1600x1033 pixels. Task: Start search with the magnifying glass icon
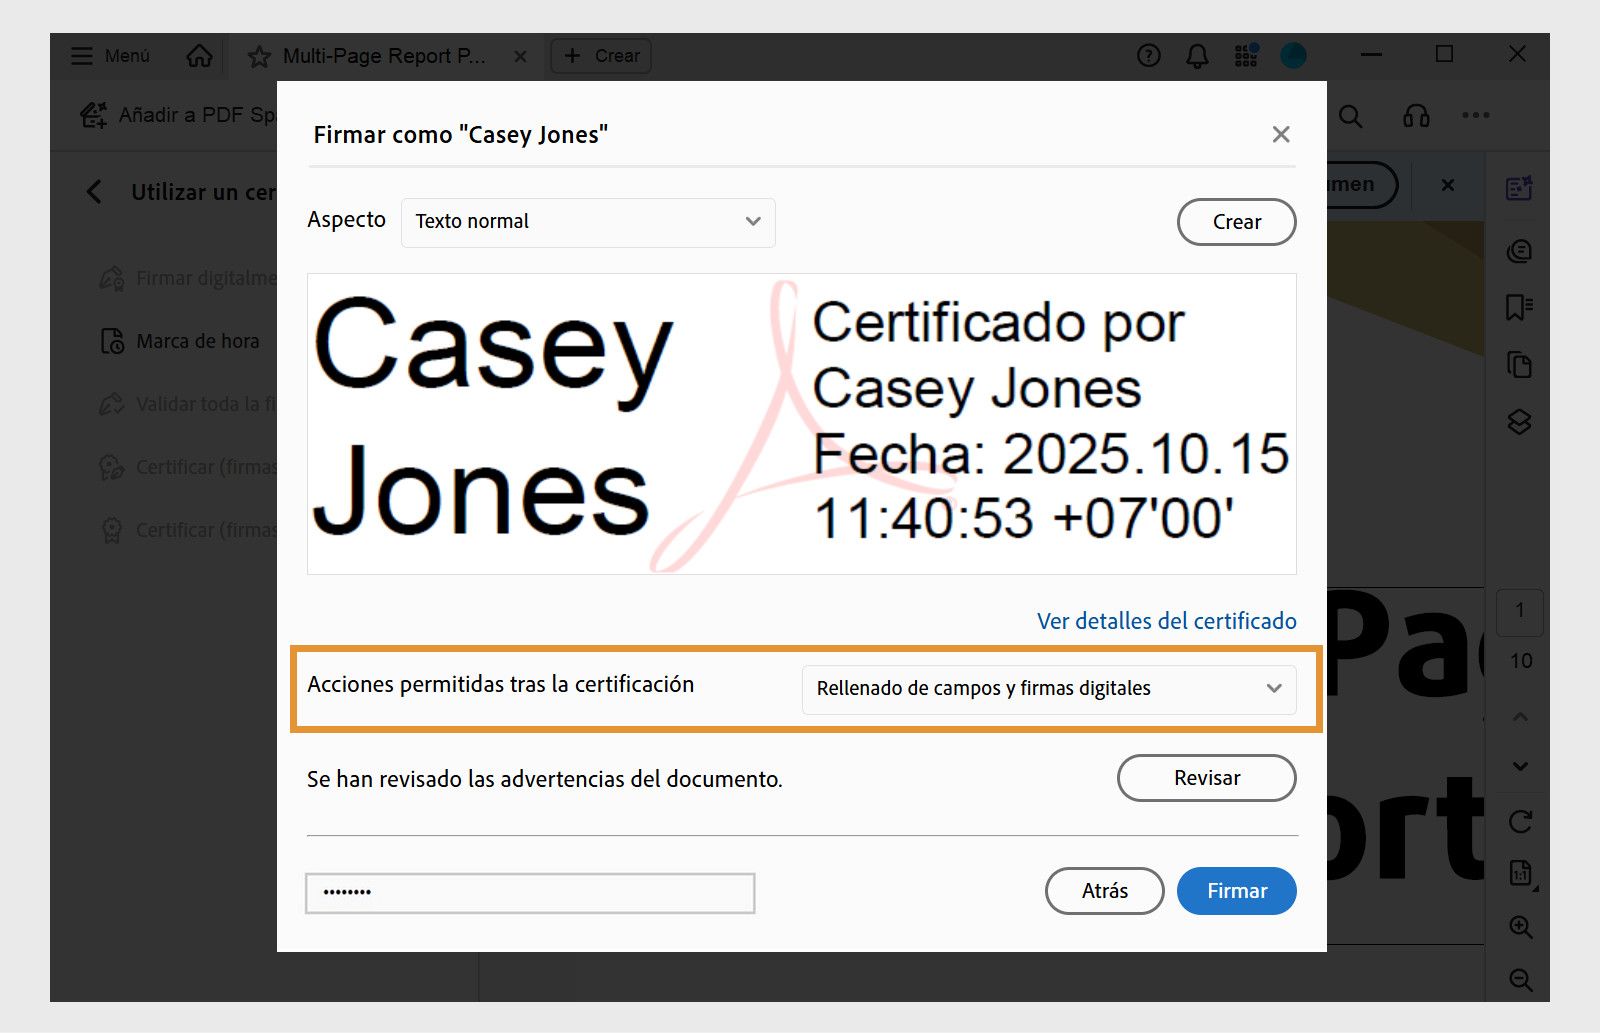point(1350,116)
